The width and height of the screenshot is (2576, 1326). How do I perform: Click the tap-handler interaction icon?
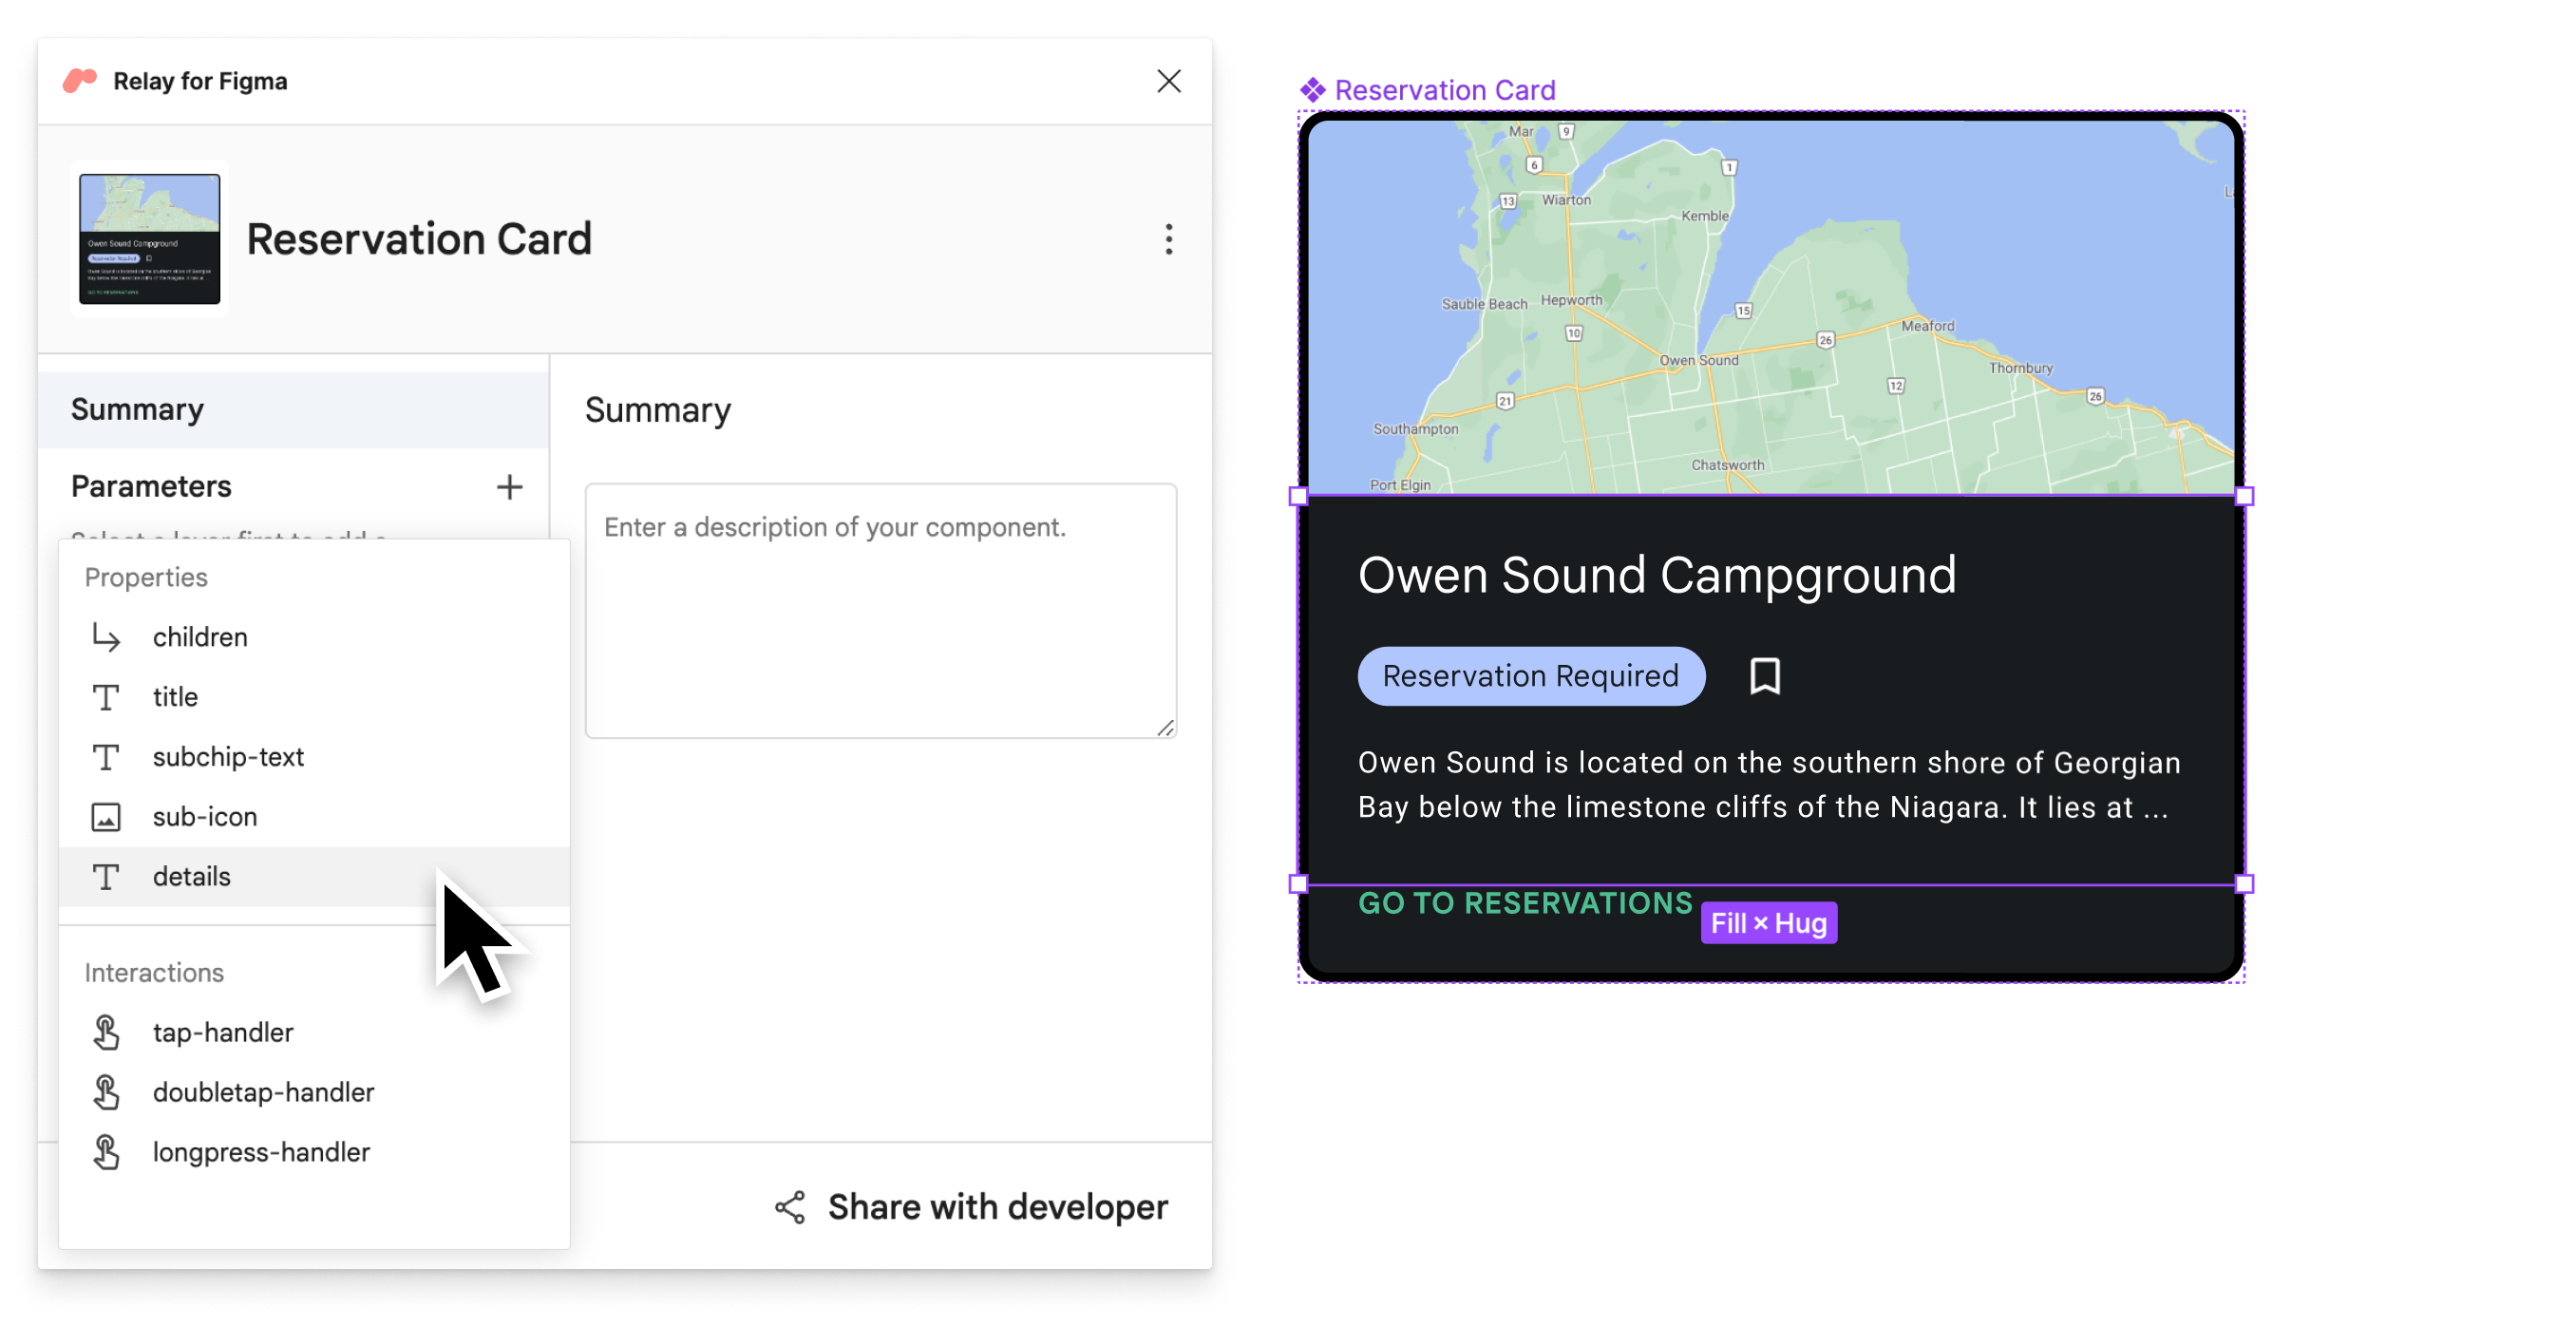pos(106,1032)
